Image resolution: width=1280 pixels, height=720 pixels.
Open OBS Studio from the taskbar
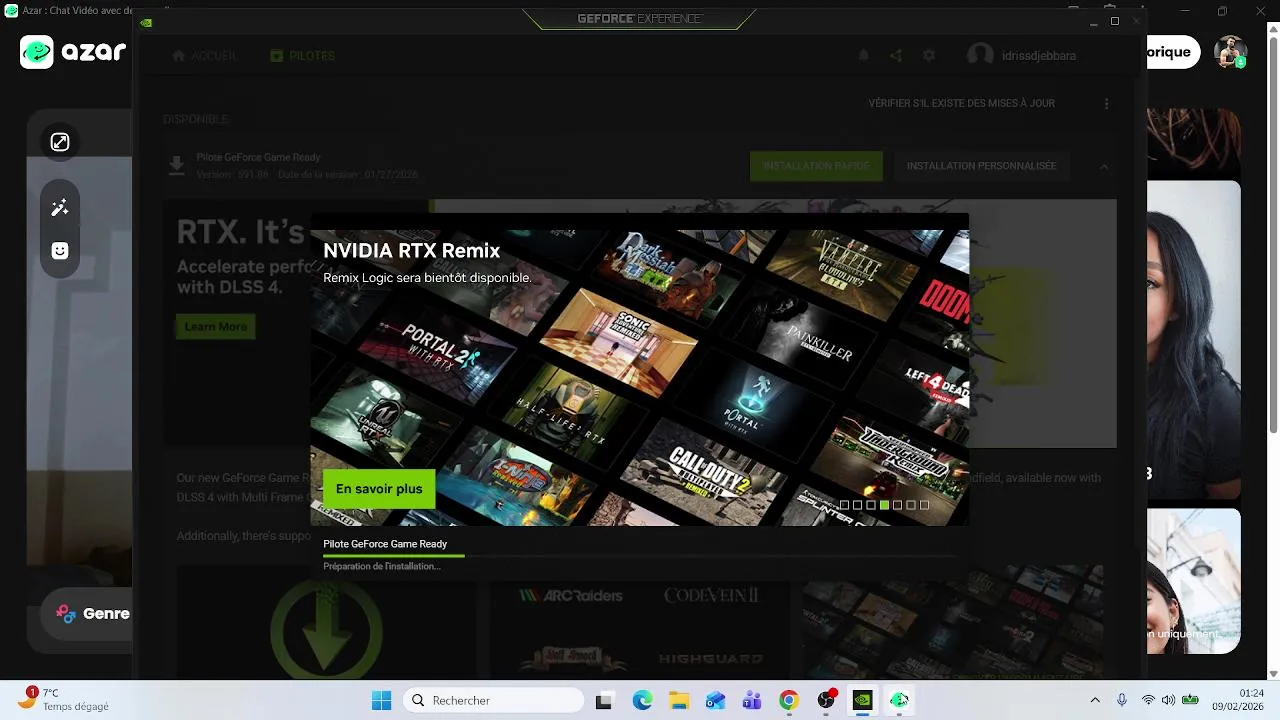point(826,701)
